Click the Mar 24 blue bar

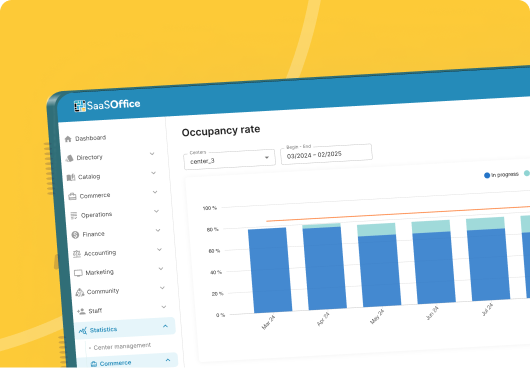[x=270, y=270]
